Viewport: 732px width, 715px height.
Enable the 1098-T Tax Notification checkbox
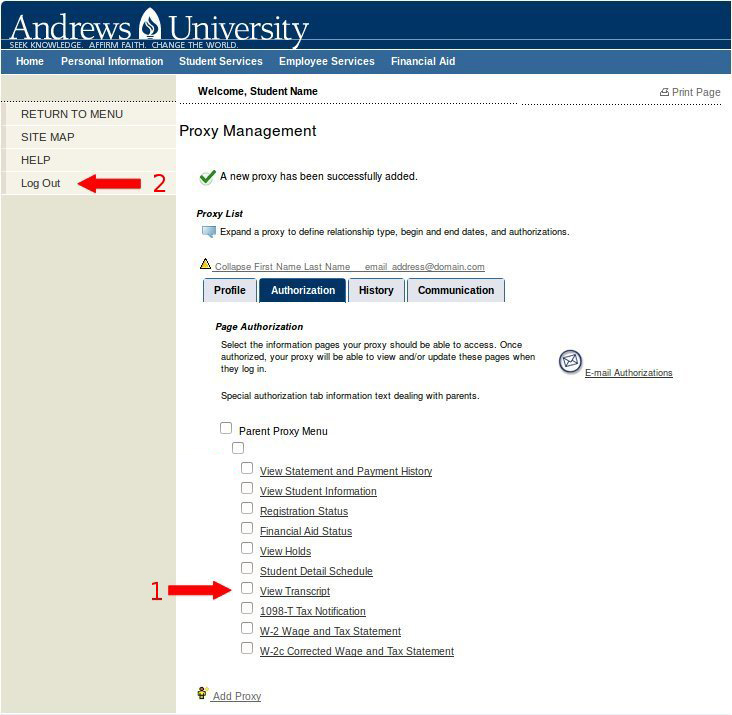[247, 608]
